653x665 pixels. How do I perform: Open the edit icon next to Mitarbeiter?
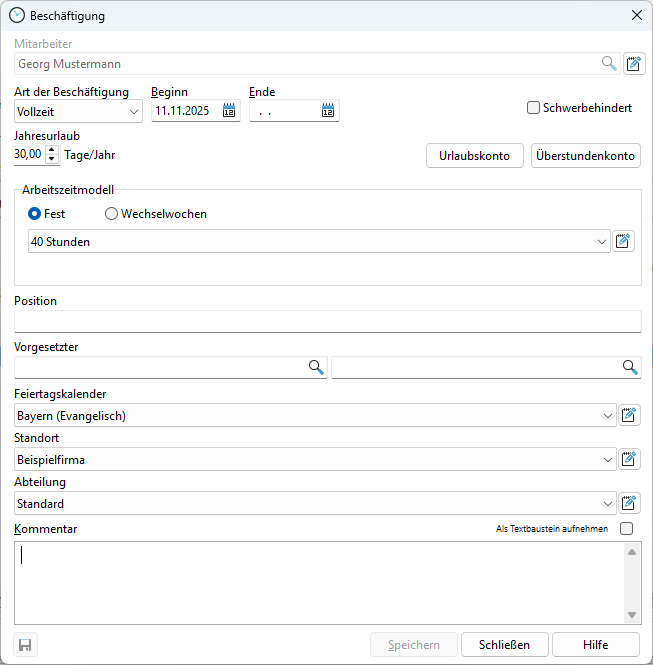click(x=633, y=64)
